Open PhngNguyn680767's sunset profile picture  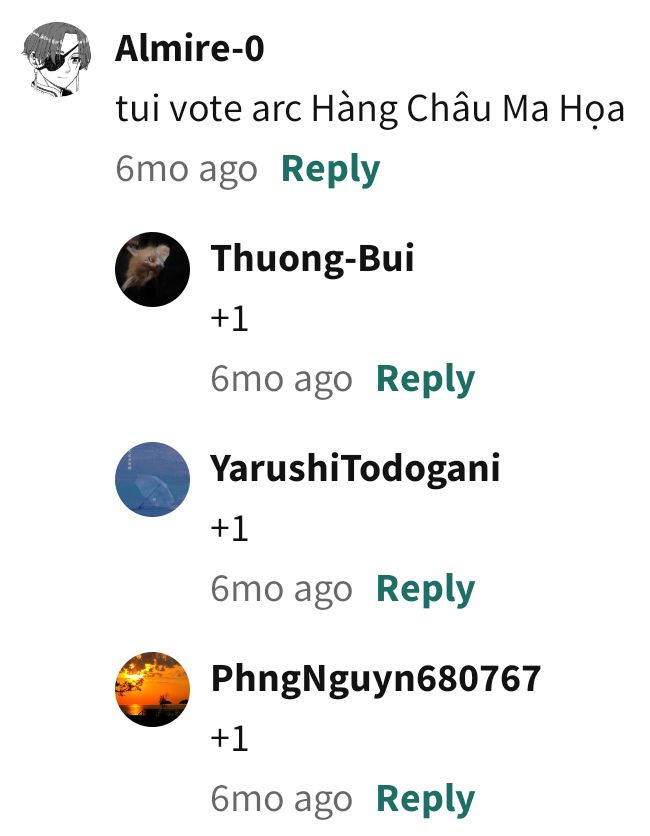153,689
